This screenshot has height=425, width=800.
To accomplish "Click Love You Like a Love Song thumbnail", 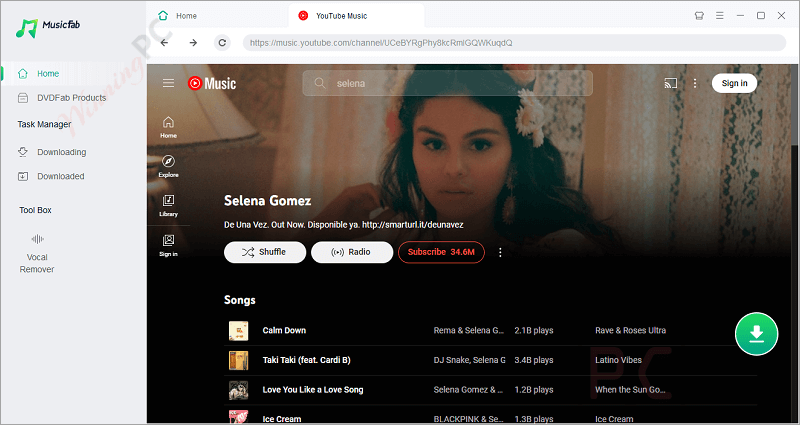I will tap(238, 390).
